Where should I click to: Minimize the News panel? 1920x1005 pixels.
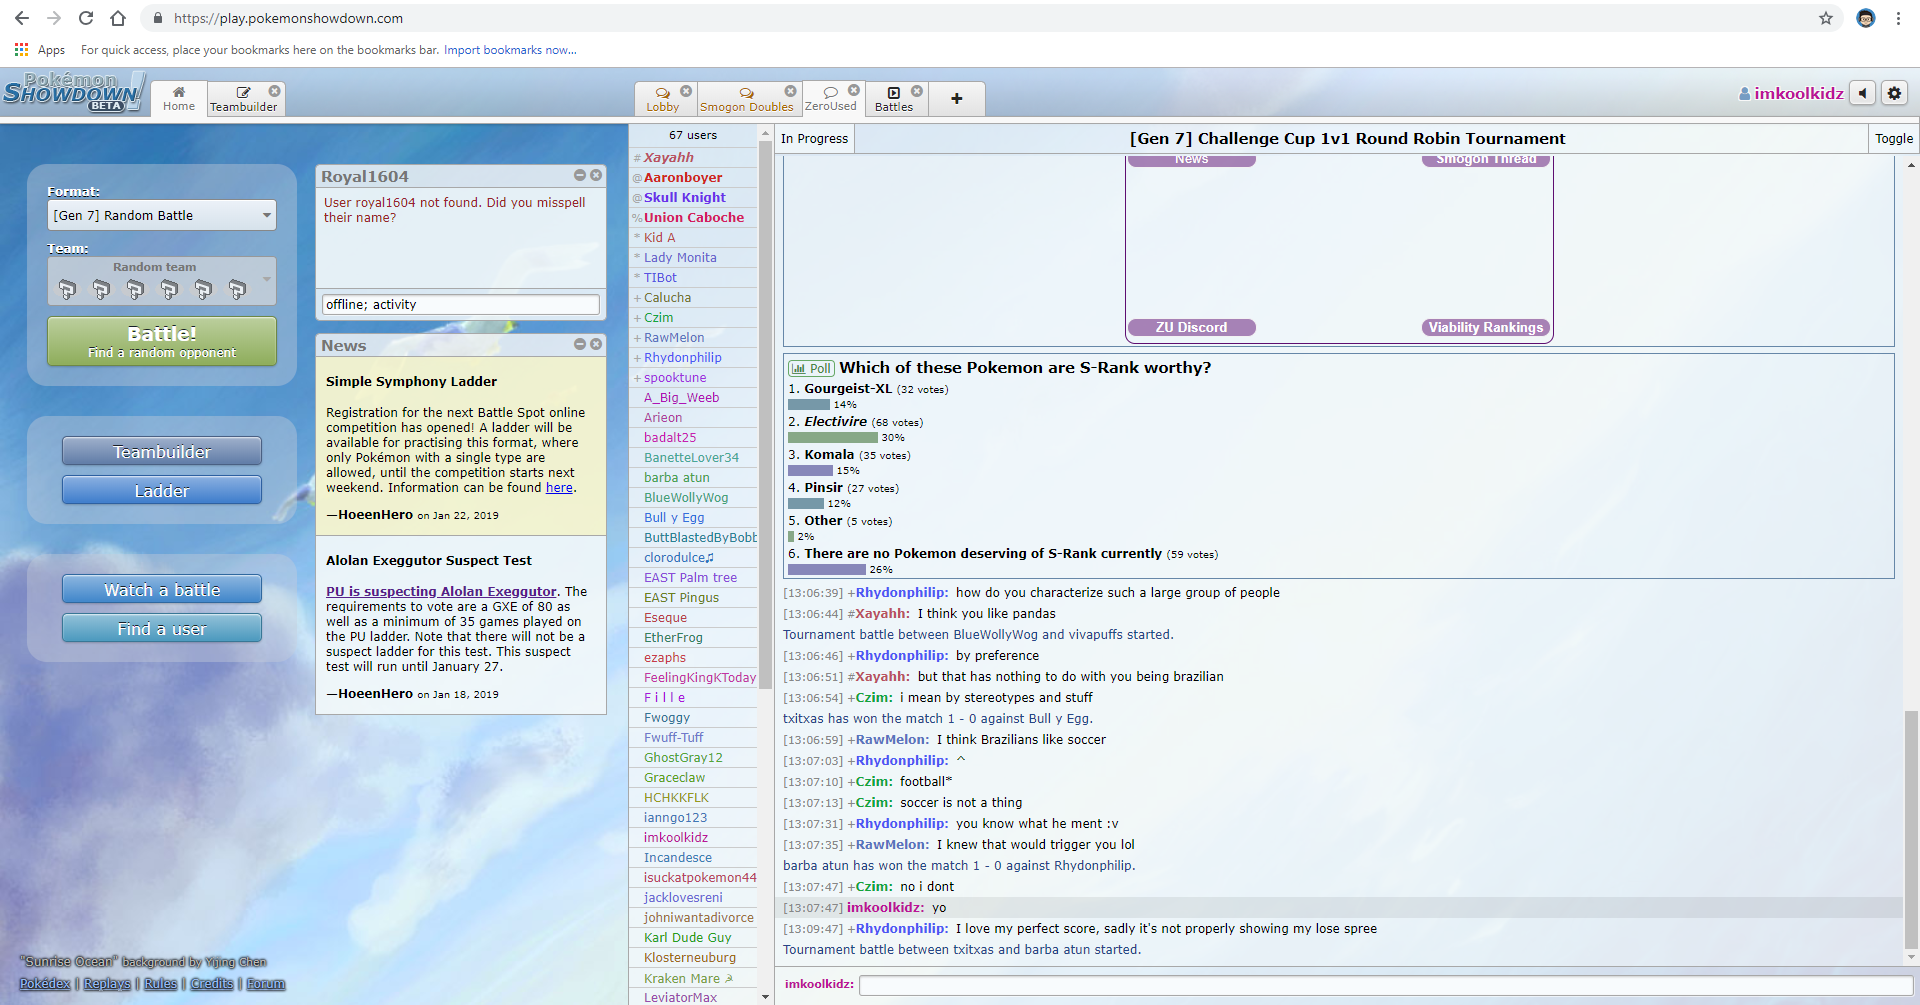580,344
